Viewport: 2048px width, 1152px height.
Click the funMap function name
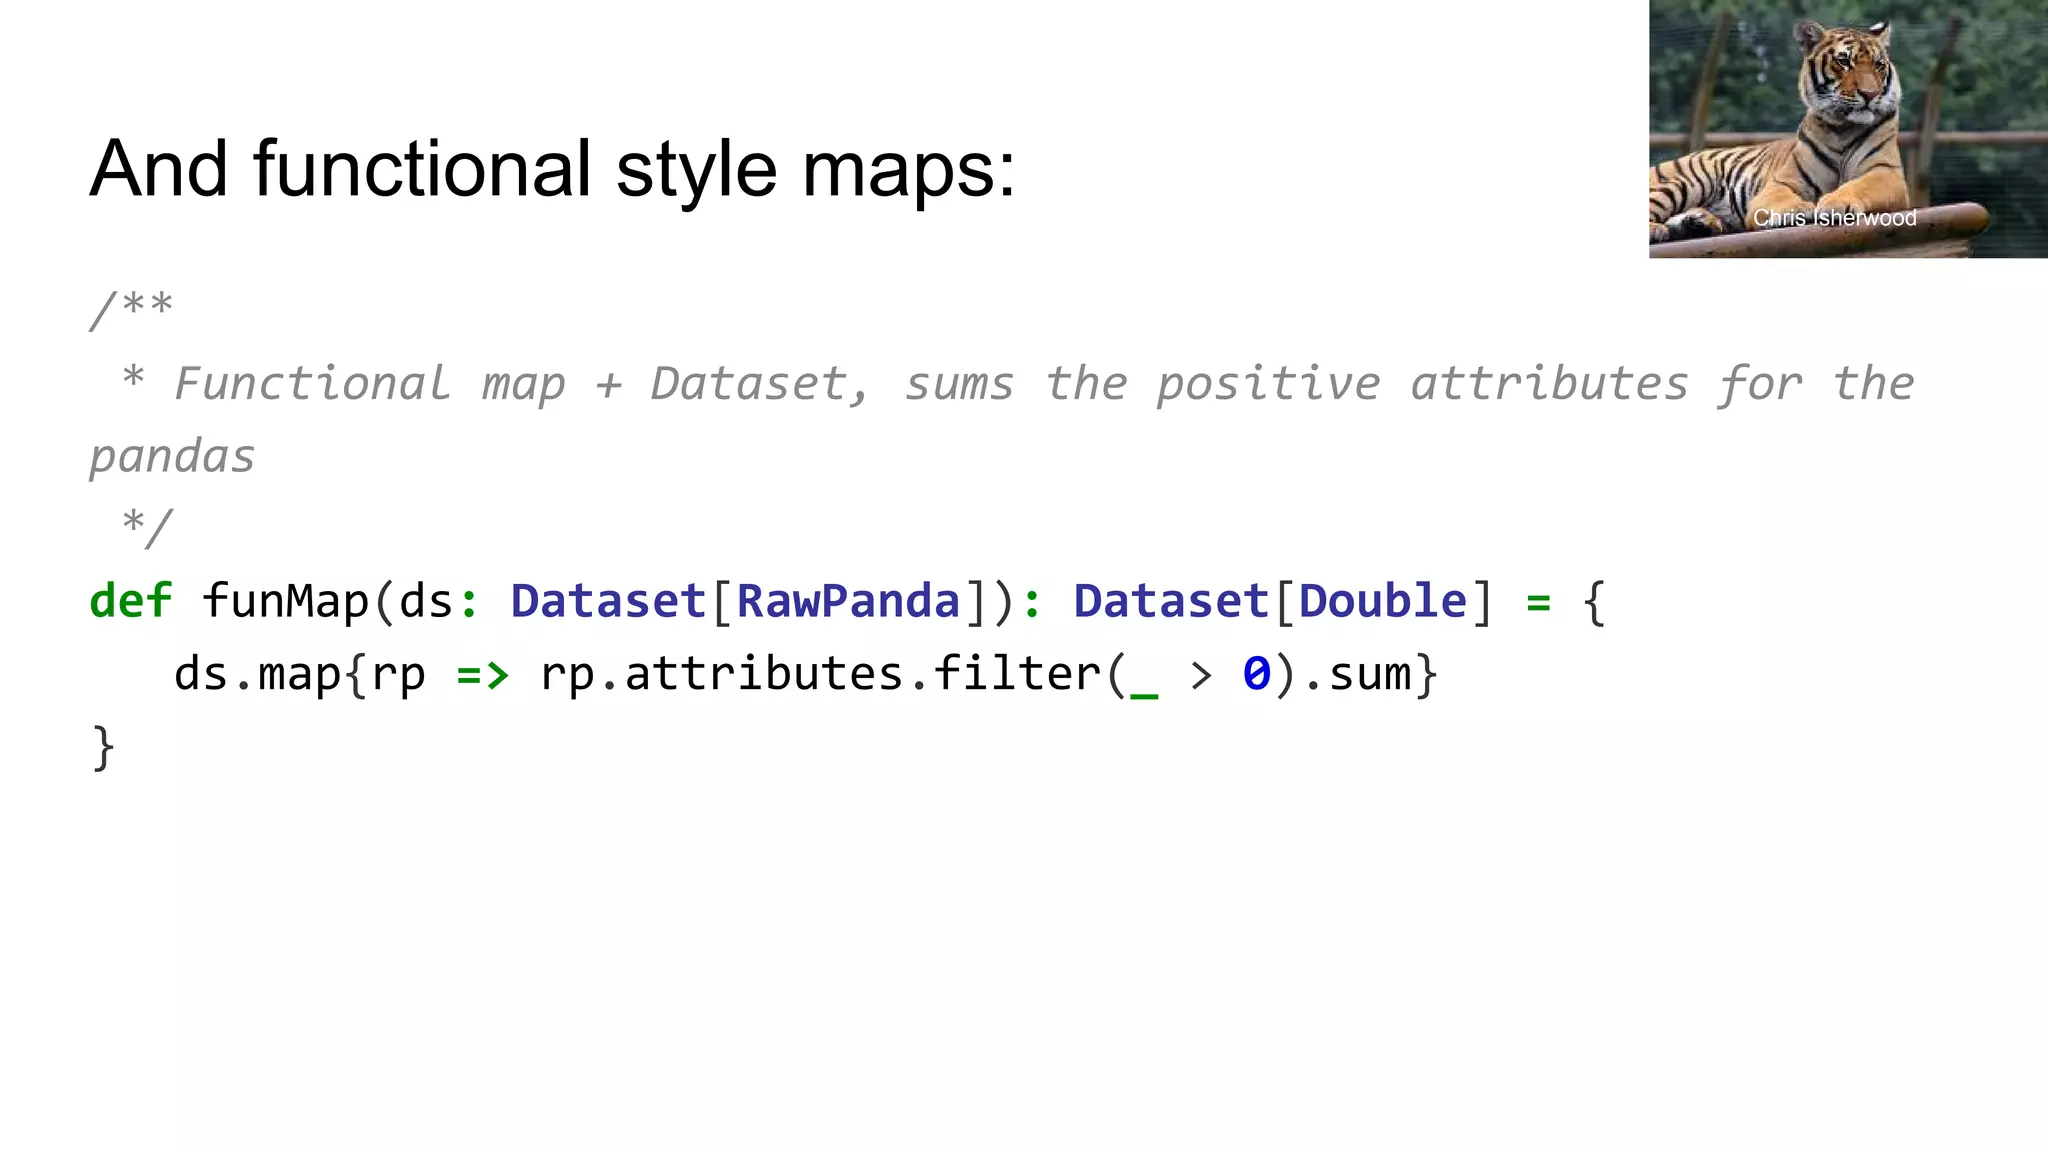pos(285,602)
